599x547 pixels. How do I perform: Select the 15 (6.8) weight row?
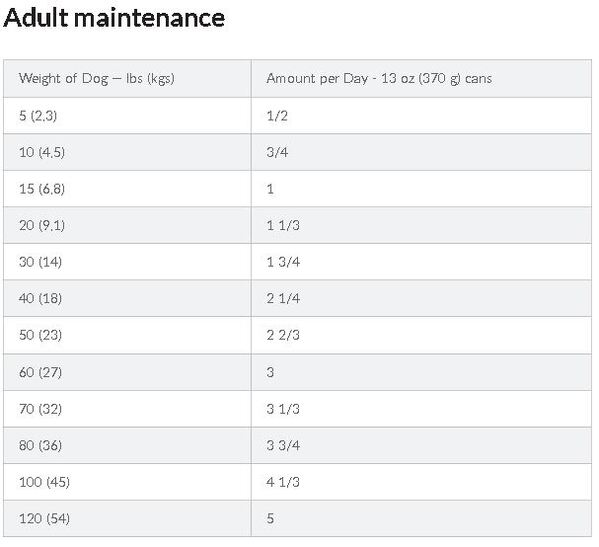(297, 189)
